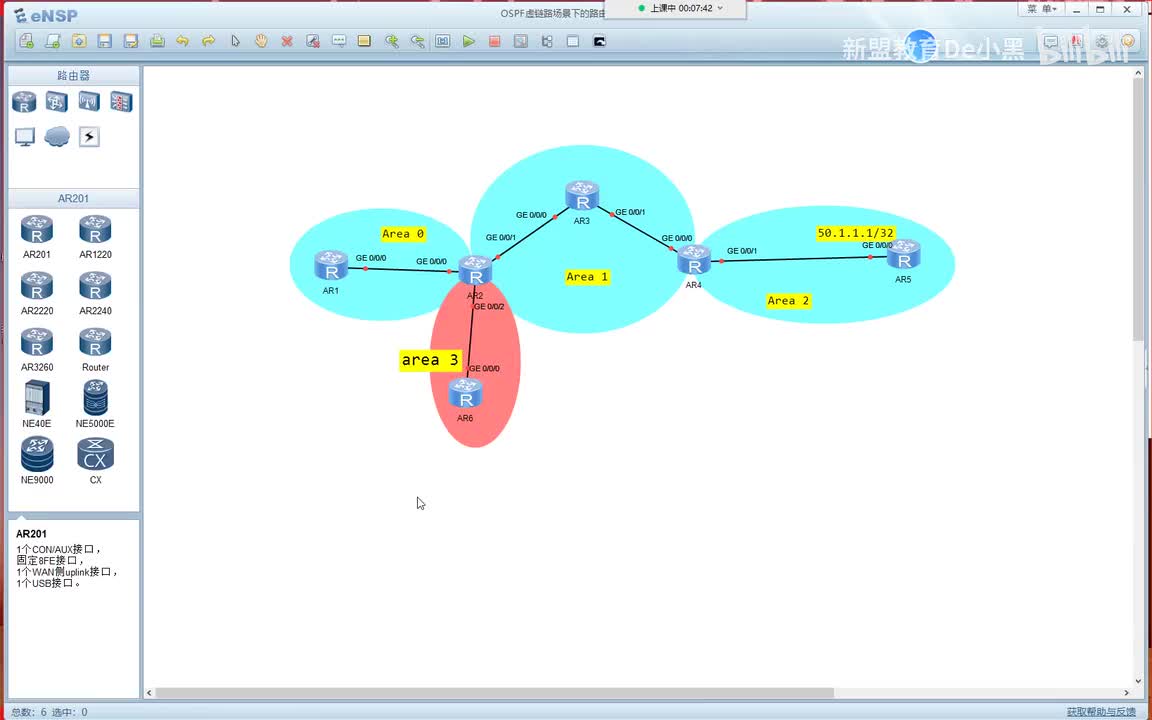Pick the AR3260 router model
This screenshot has width=1152, height=720.
point(37,350)
